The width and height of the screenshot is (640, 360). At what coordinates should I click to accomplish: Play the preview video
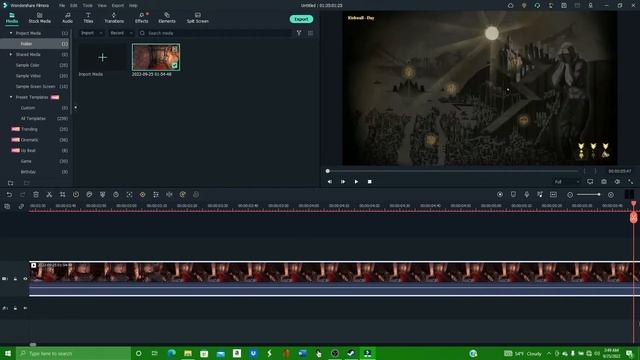[x=356, y=182]
